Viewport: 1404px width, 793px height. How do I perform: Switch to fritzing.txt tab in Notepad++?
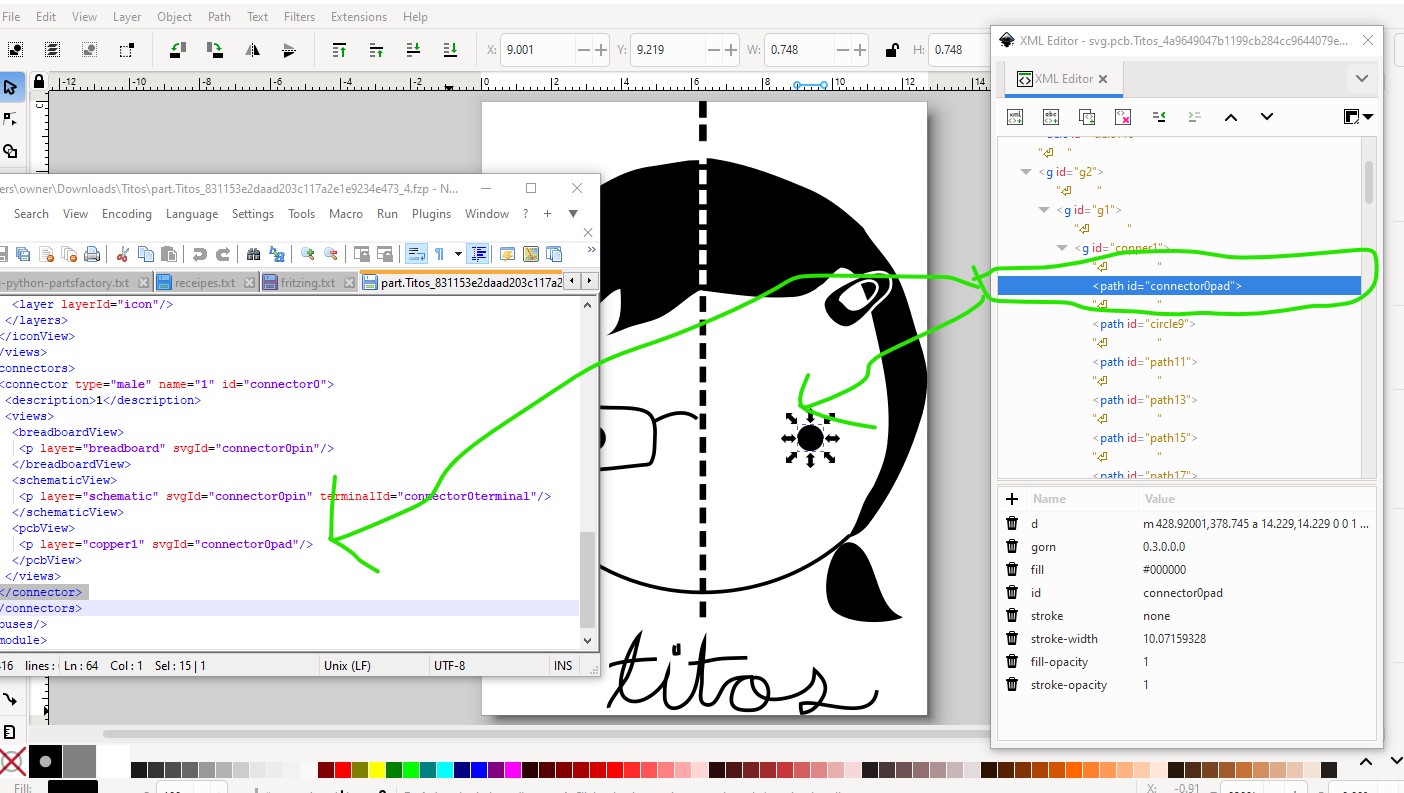click(x=309, y=283)
